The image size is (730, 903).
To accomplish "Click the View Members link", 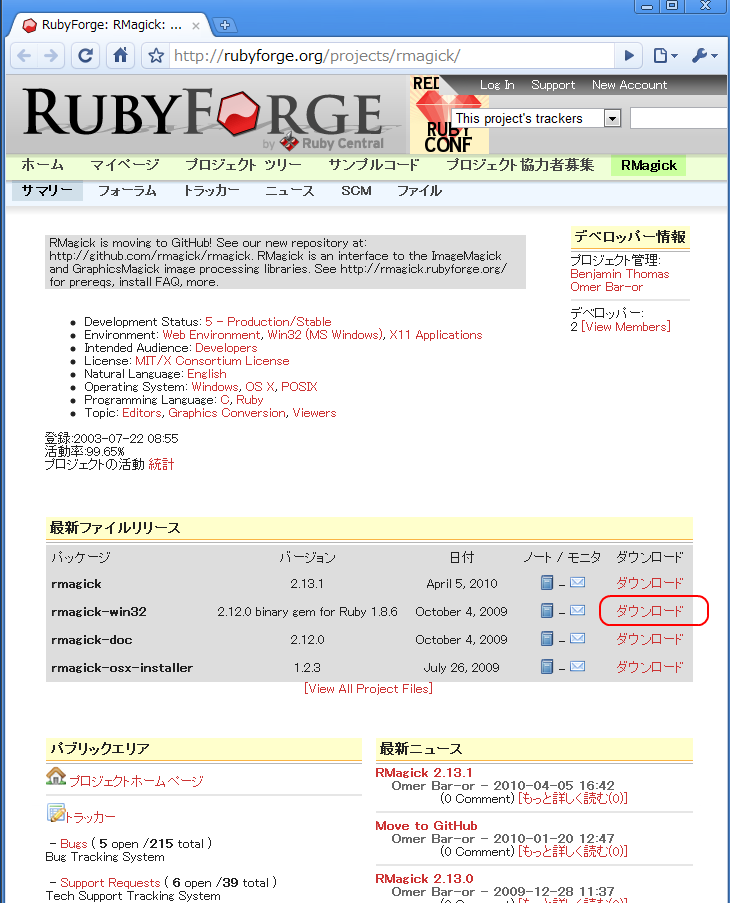I will coord(626,327).
